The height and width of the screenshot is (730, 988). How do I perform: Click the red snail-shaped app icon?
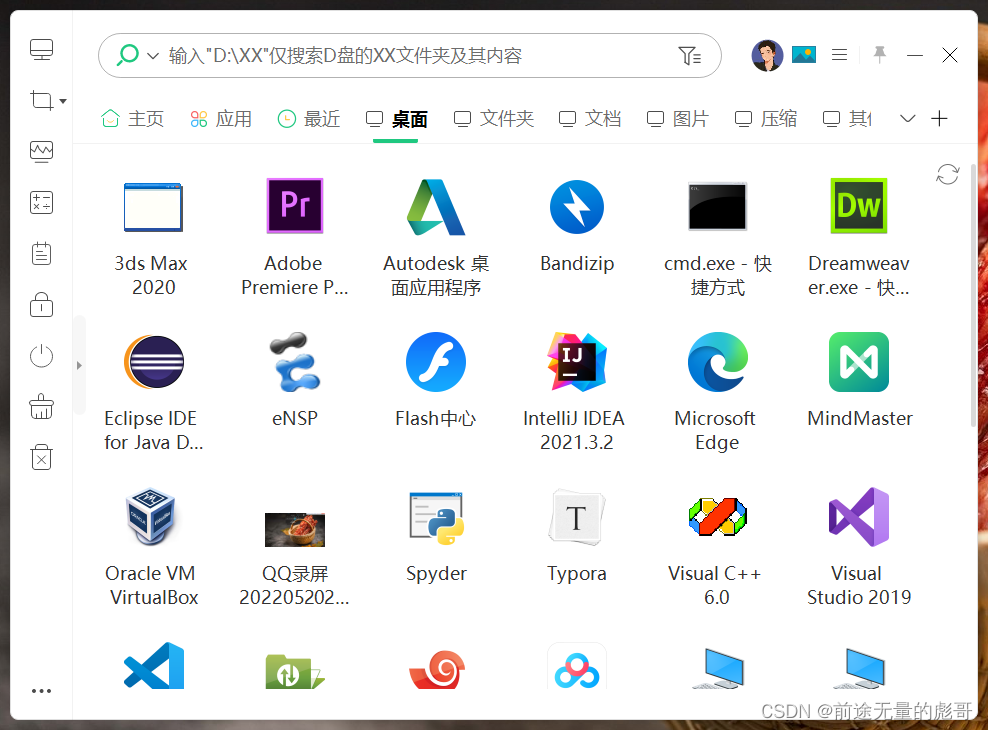[x=437, y=670]
